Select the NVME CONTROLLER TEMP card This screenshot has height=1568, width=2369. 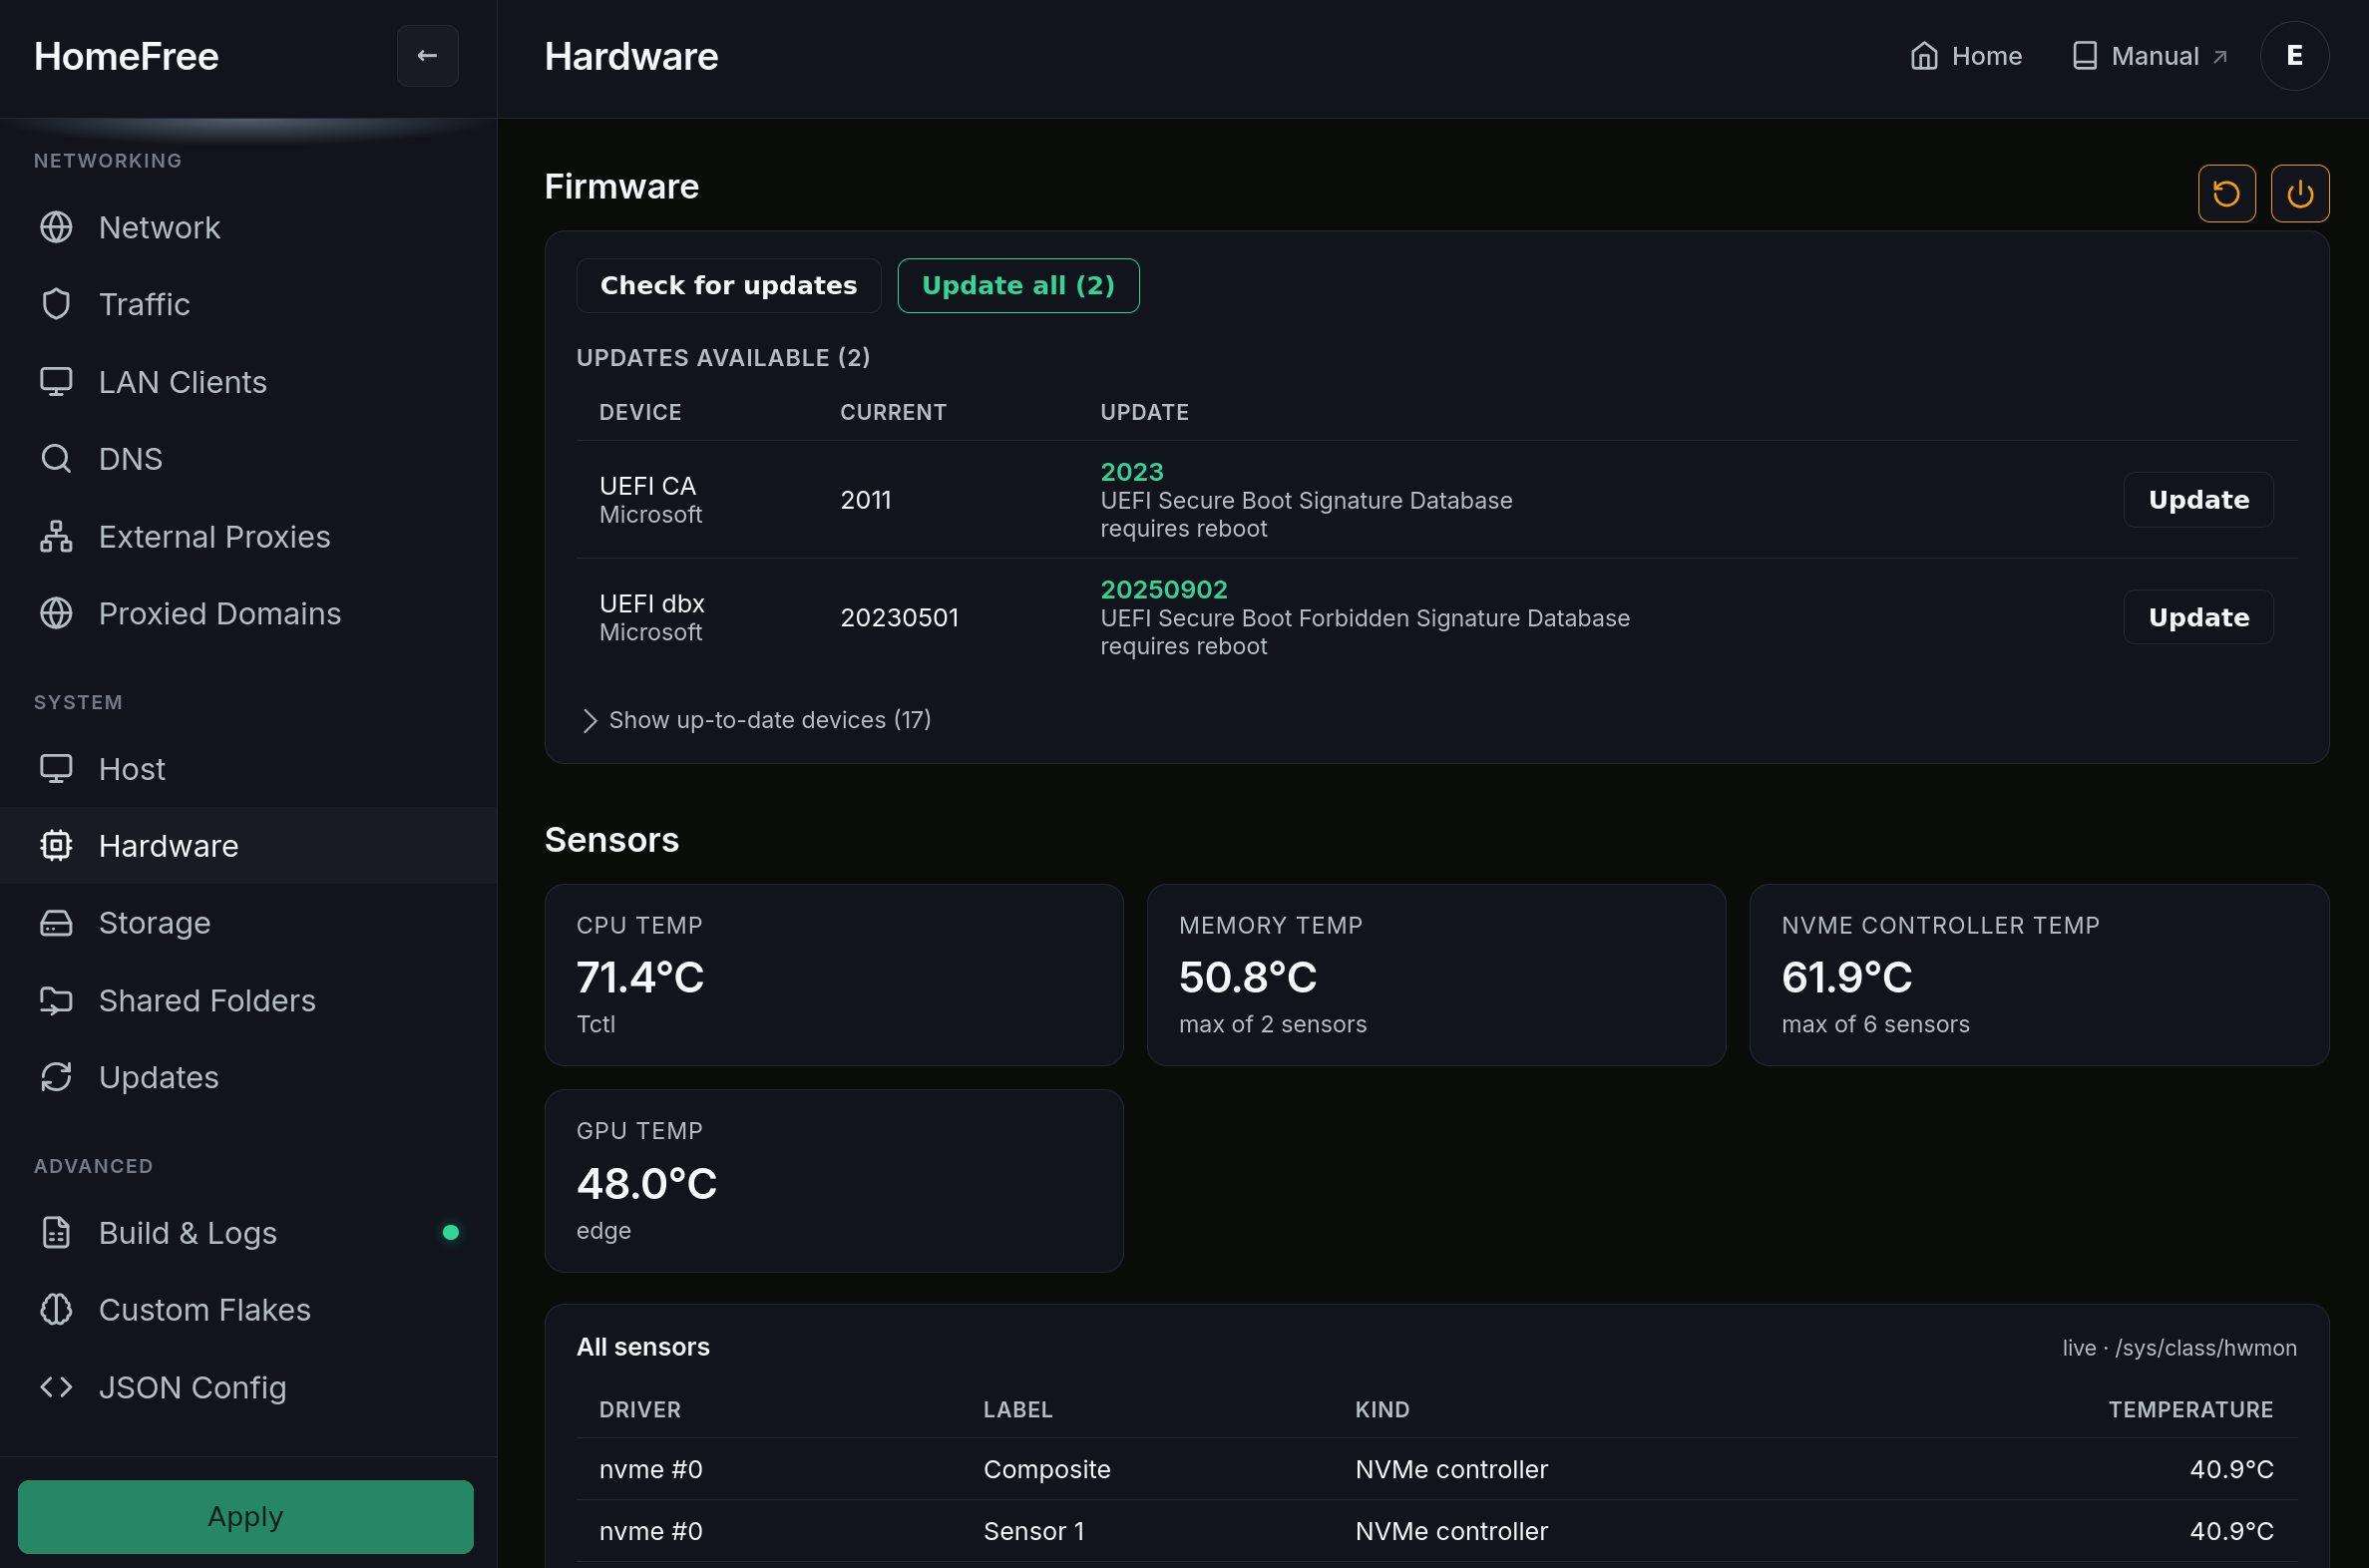pos(2039,975)
